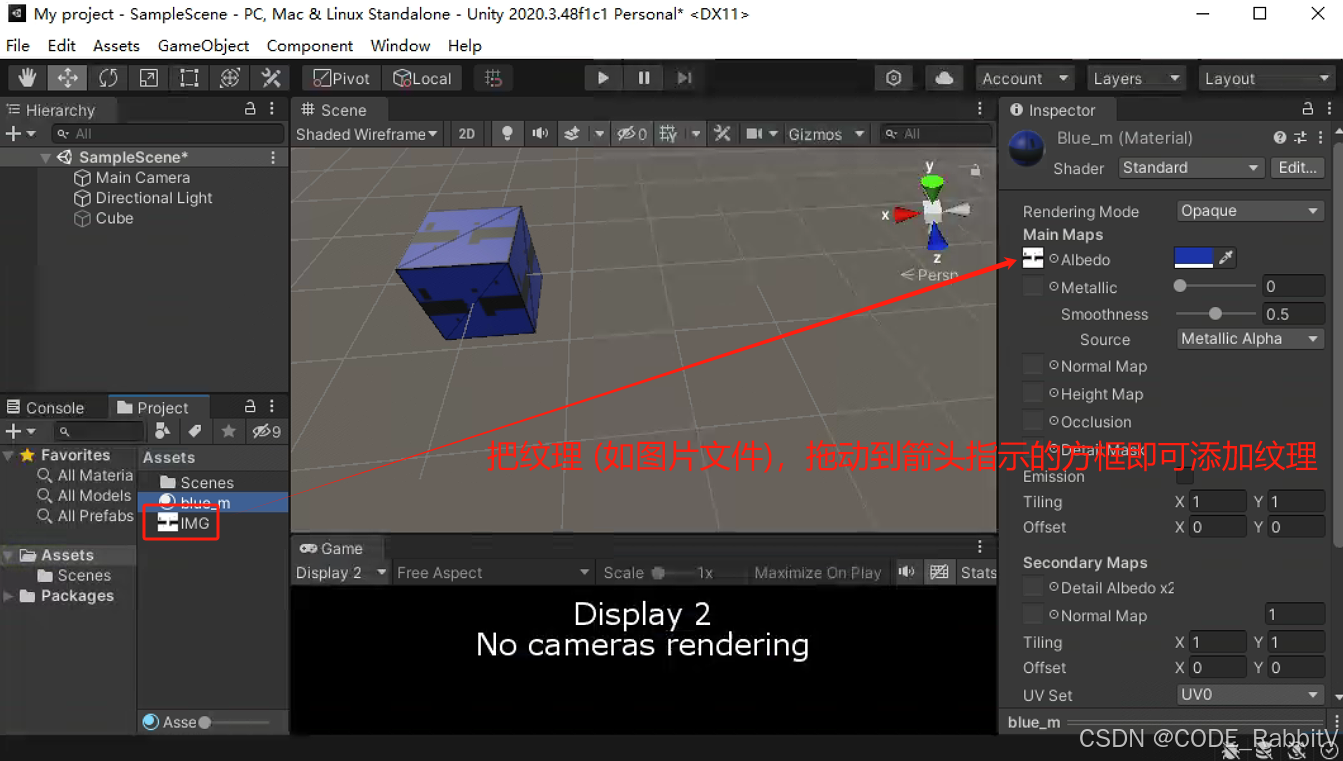Viewport: 1343px width, 761px height.
Task: Select the Transform tool
Action: click(230, 78)
